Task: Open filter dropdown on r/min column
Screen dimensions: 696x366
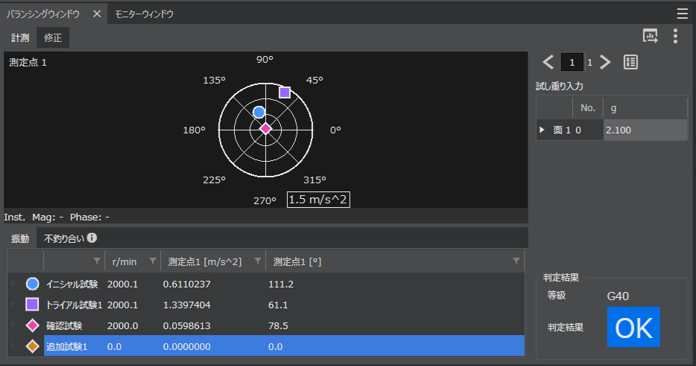Action: point(153,261)
